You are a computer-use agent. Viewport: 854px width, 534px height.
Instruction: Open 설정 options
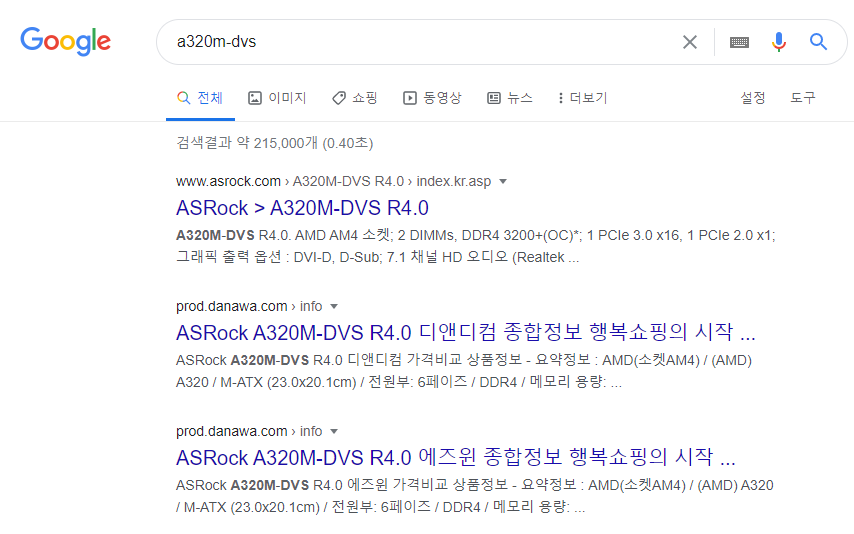(x=753, y=98)
